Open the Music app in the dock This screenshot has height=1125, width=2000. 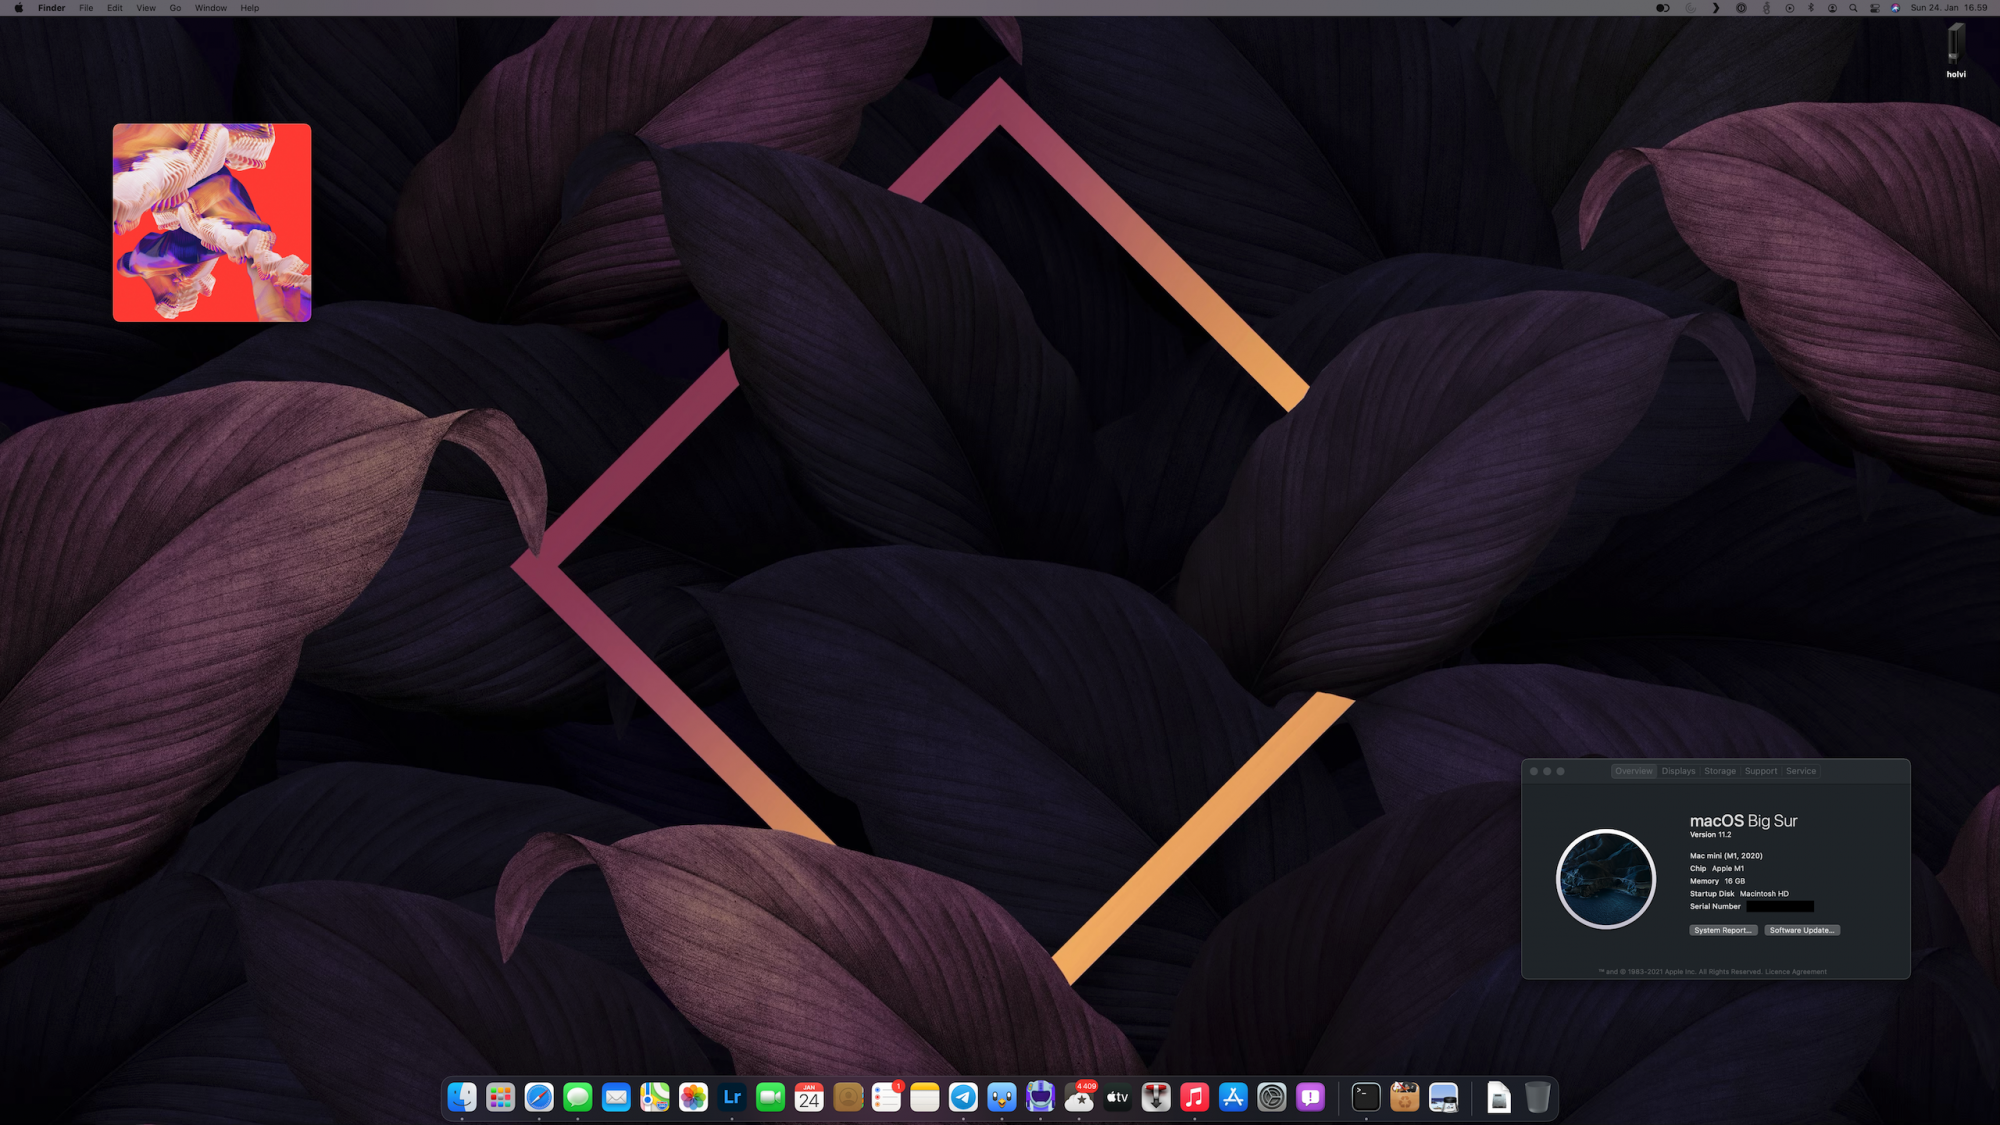tap(1194, 1098)
